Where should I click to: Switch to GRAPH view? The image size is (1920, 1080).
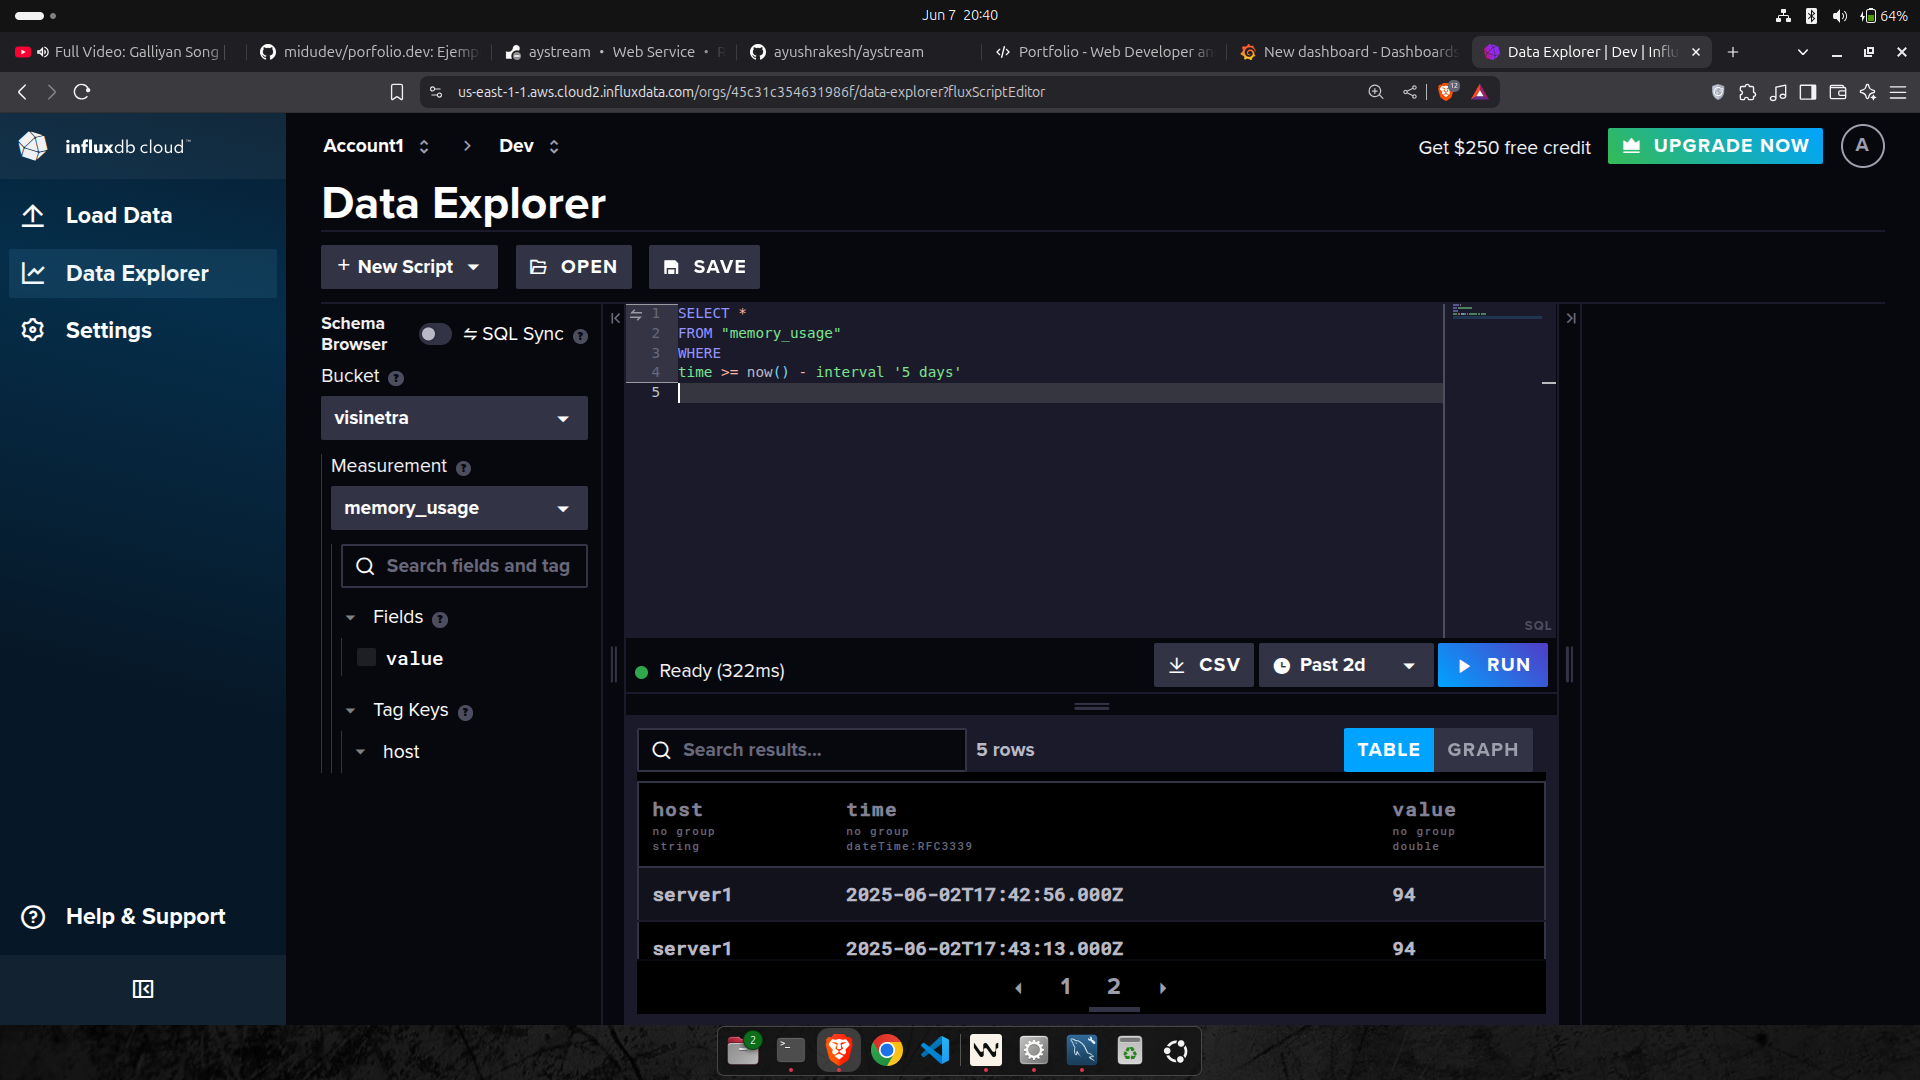pyautogui.click(x=1482, y=750)
